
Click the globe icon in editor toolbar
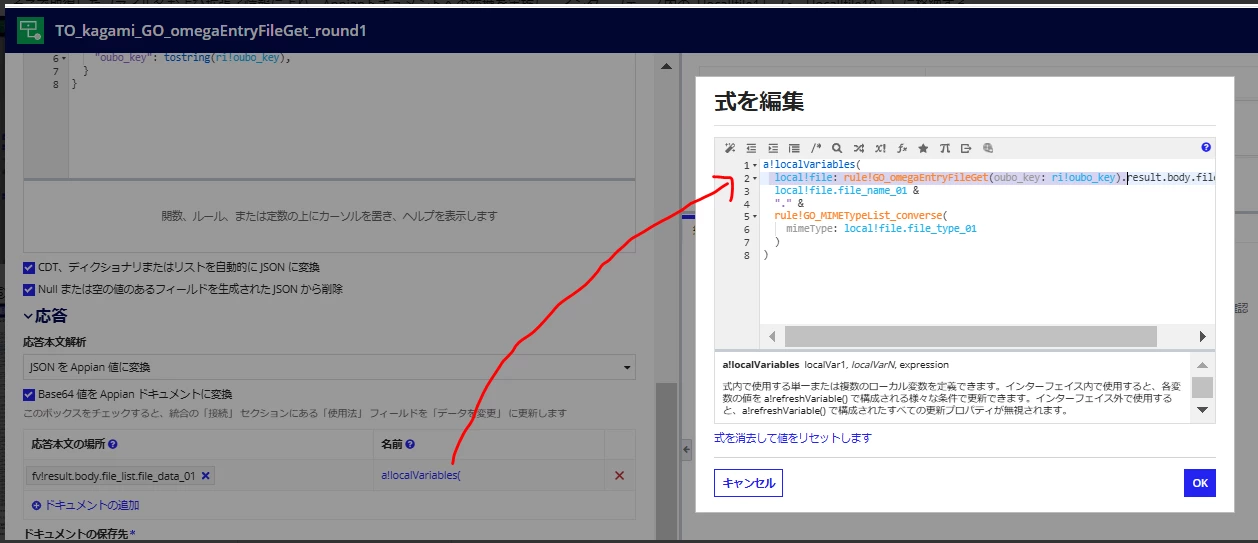pyautogui.click(x=987, y=148)
